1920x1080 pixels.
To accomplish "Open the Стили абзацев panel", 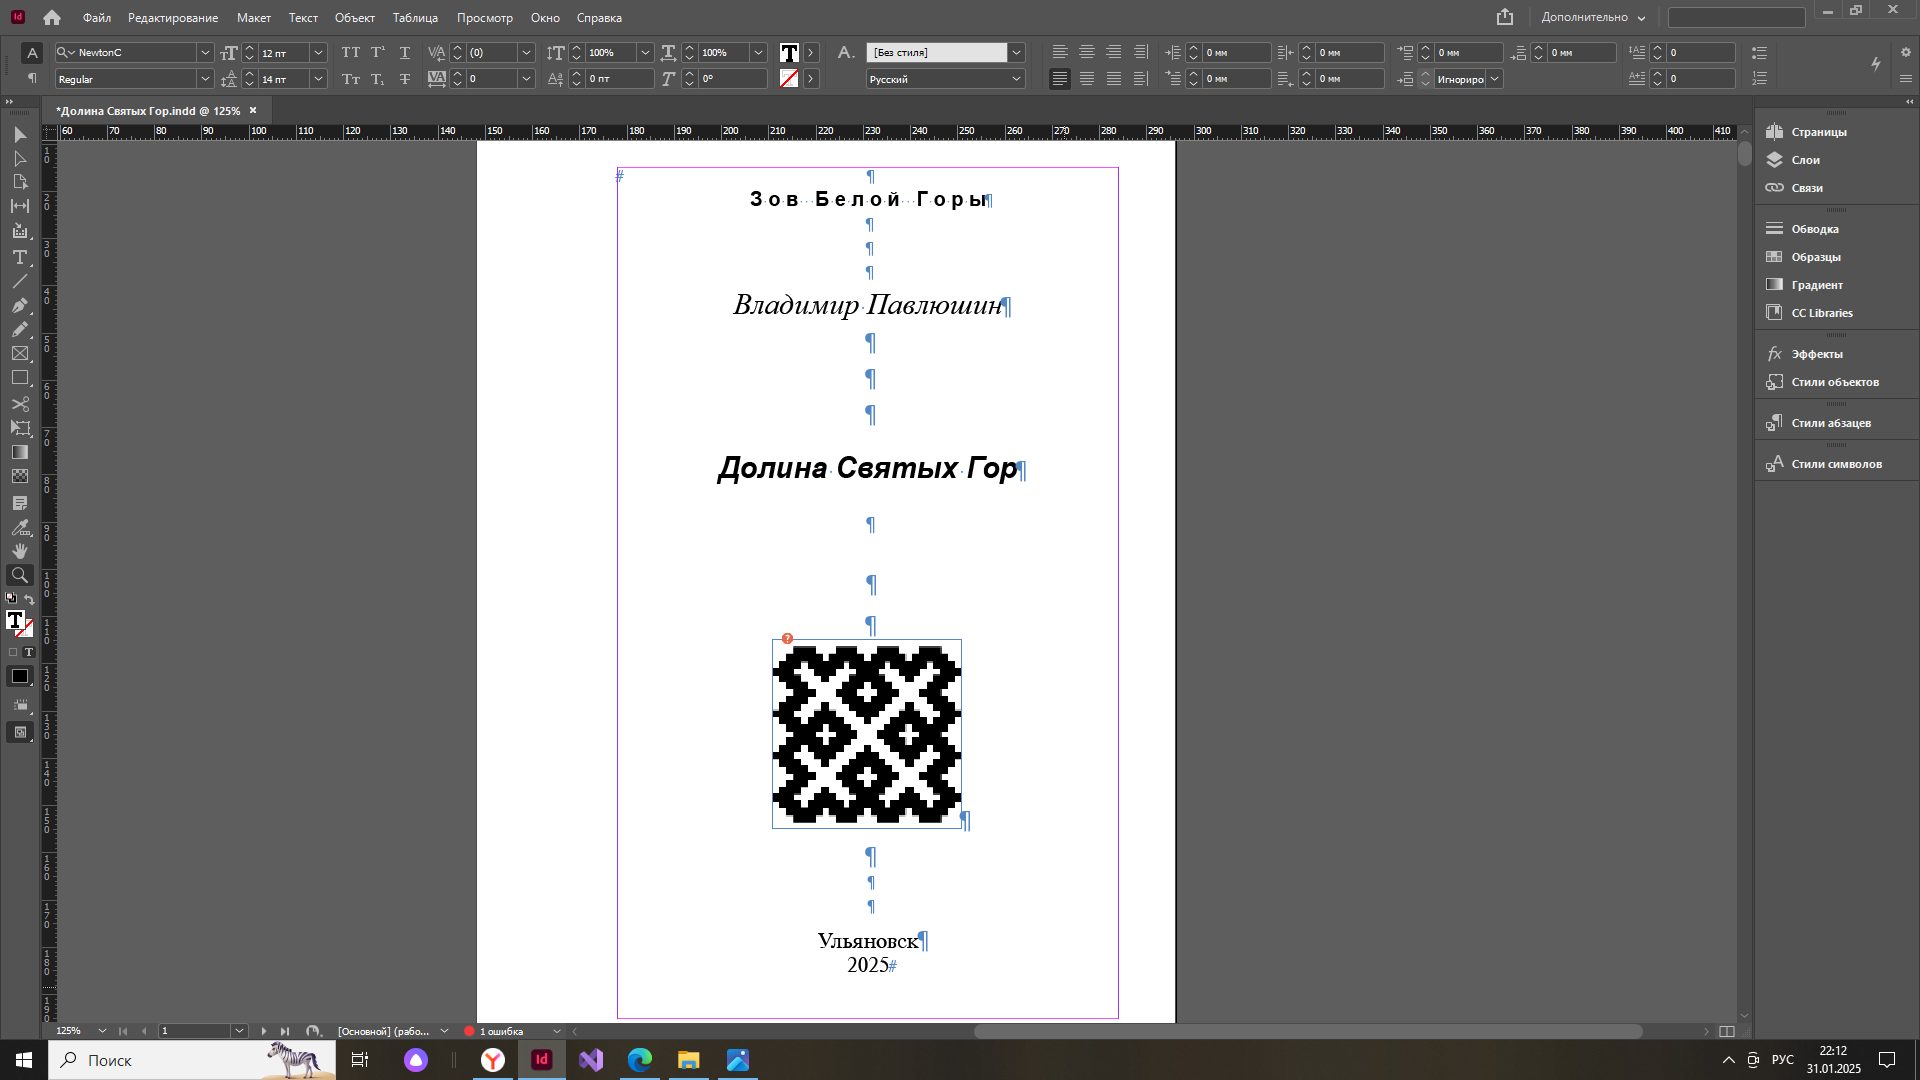I will click(x=1830, y=423).
